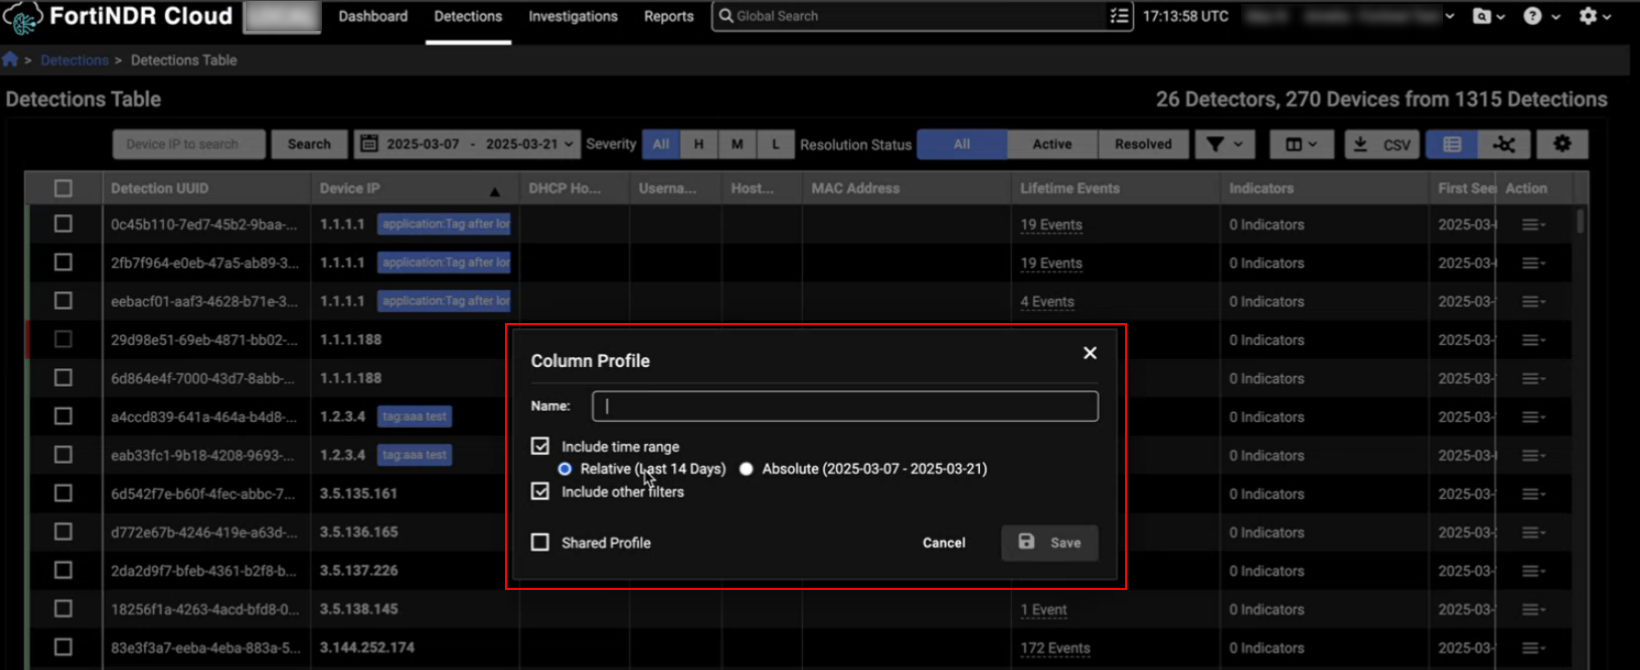Image resolution: width=1640 pixels, height=670 pixels.
Task: Focus the Device IP search field
Action: [189, 144]
